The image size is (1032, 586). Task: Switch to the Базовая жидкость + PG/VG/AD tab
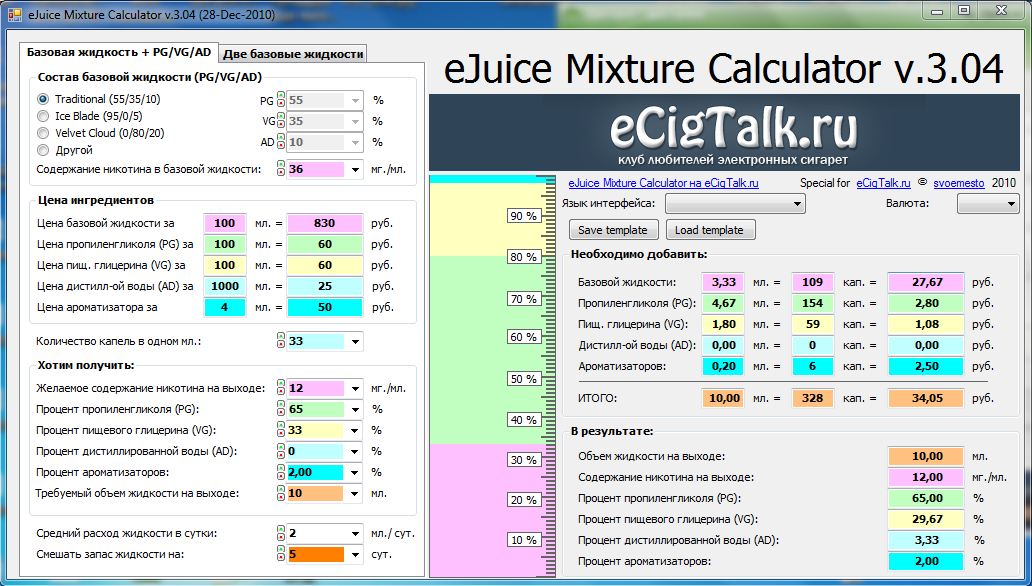tap(118, 53)
